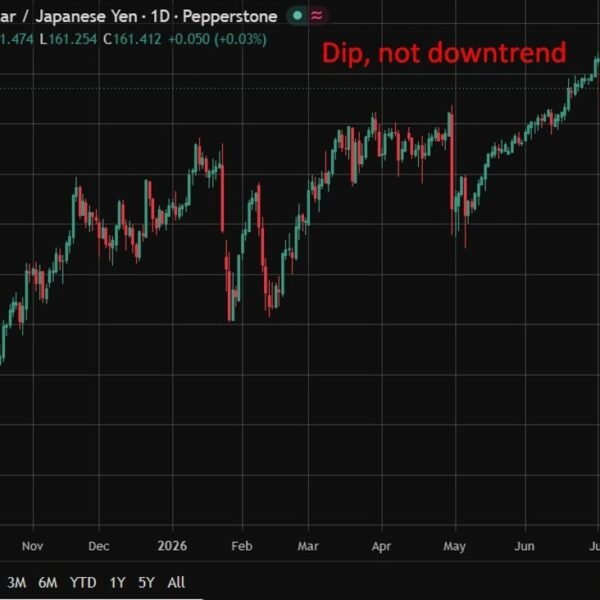The image size is (600, 600).
Task: Click the Apr label on time axis
Action: (x=382, y=546)
